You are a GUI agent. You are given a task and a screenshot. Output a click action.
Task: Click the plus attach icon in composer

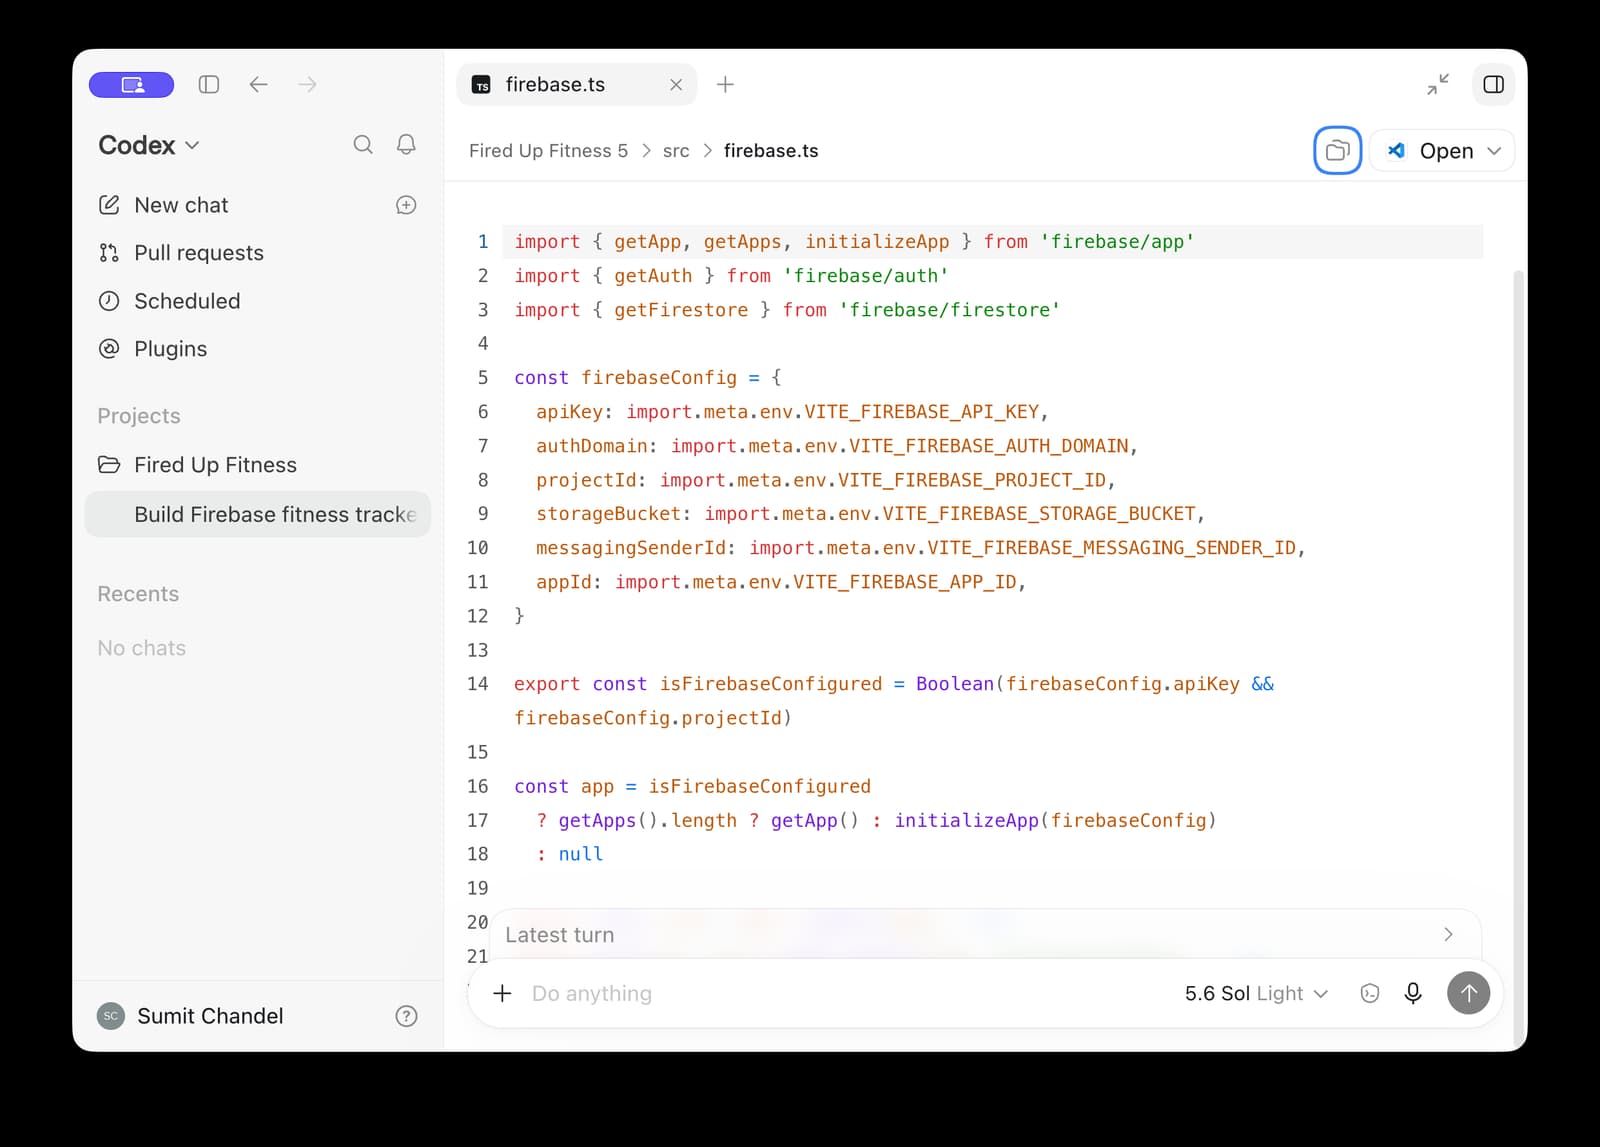(x=503, y=993)
